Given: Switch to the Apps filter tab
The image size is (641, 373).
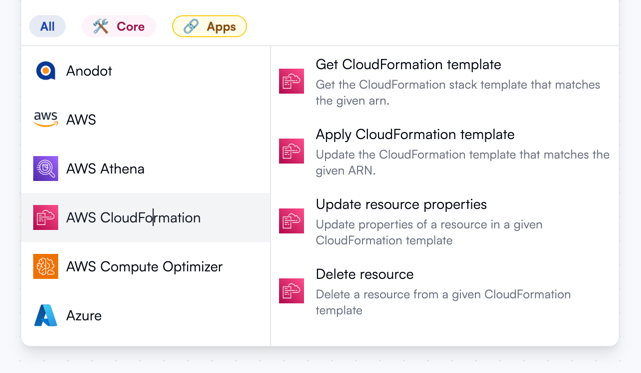Looking at the screenshot, I should point(209,27).
